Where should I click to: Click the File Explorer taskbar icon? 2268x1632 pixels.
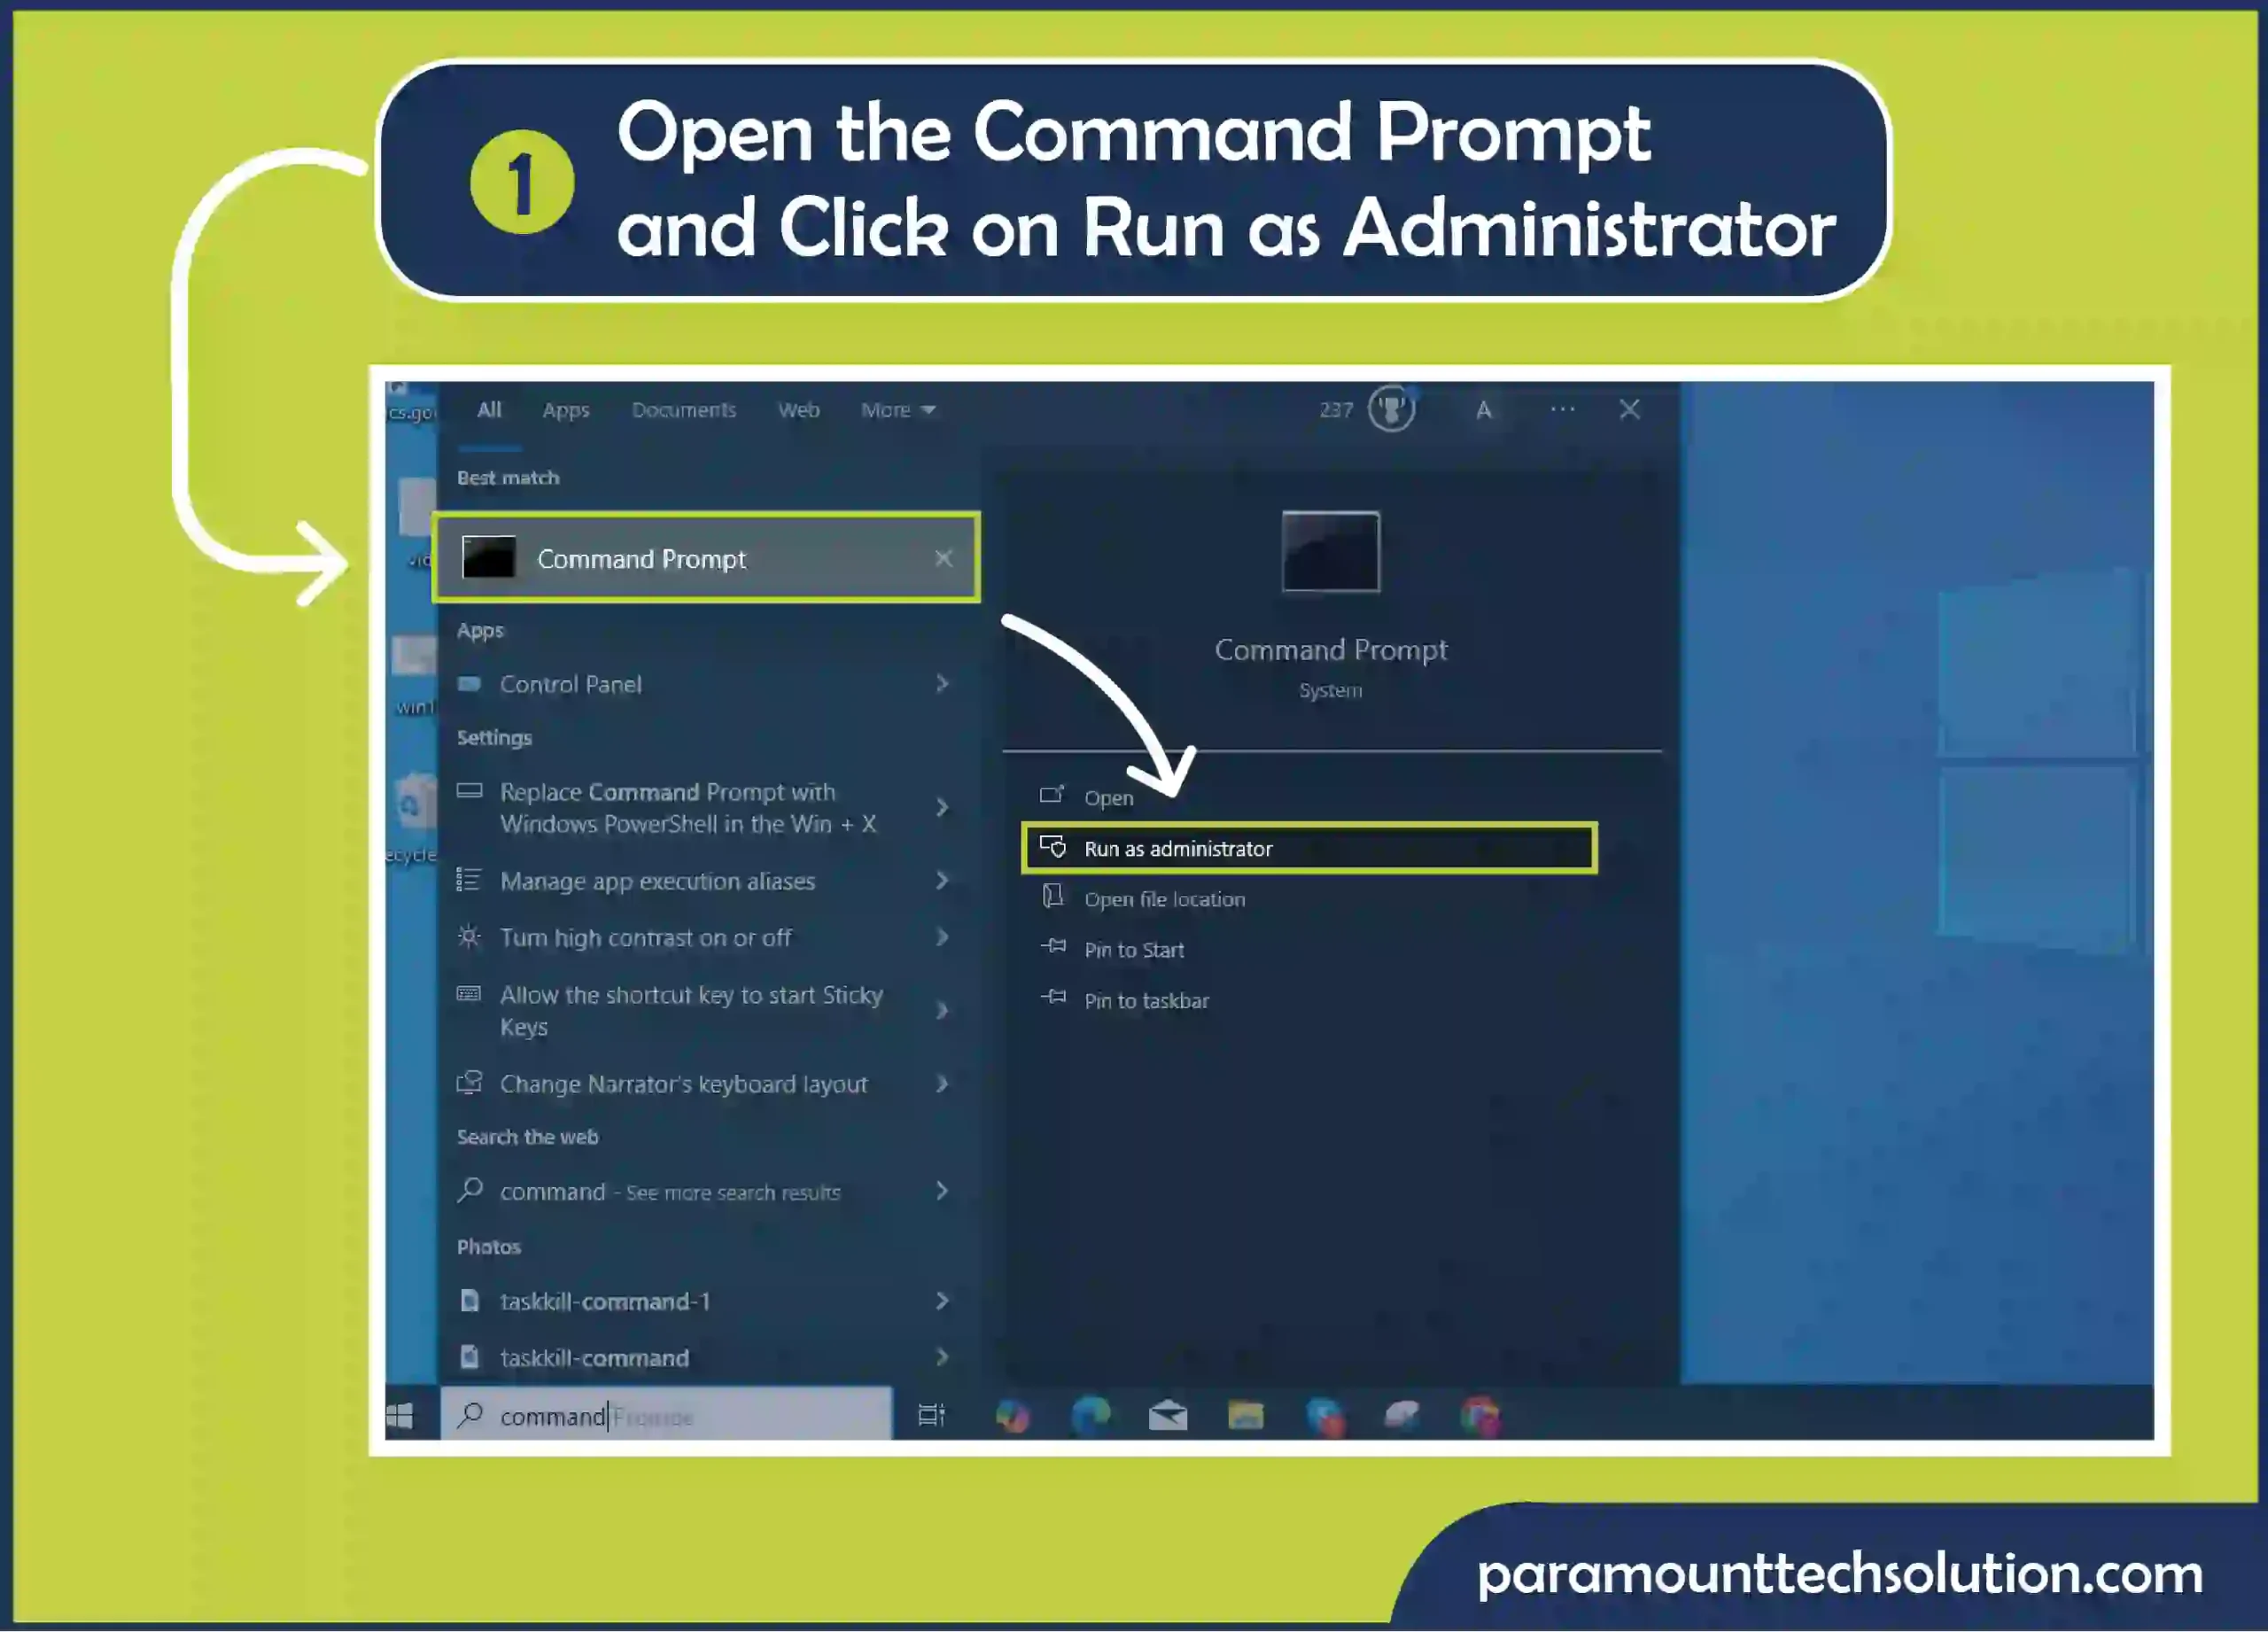pyautogui.click(x=1247, y=1414)
